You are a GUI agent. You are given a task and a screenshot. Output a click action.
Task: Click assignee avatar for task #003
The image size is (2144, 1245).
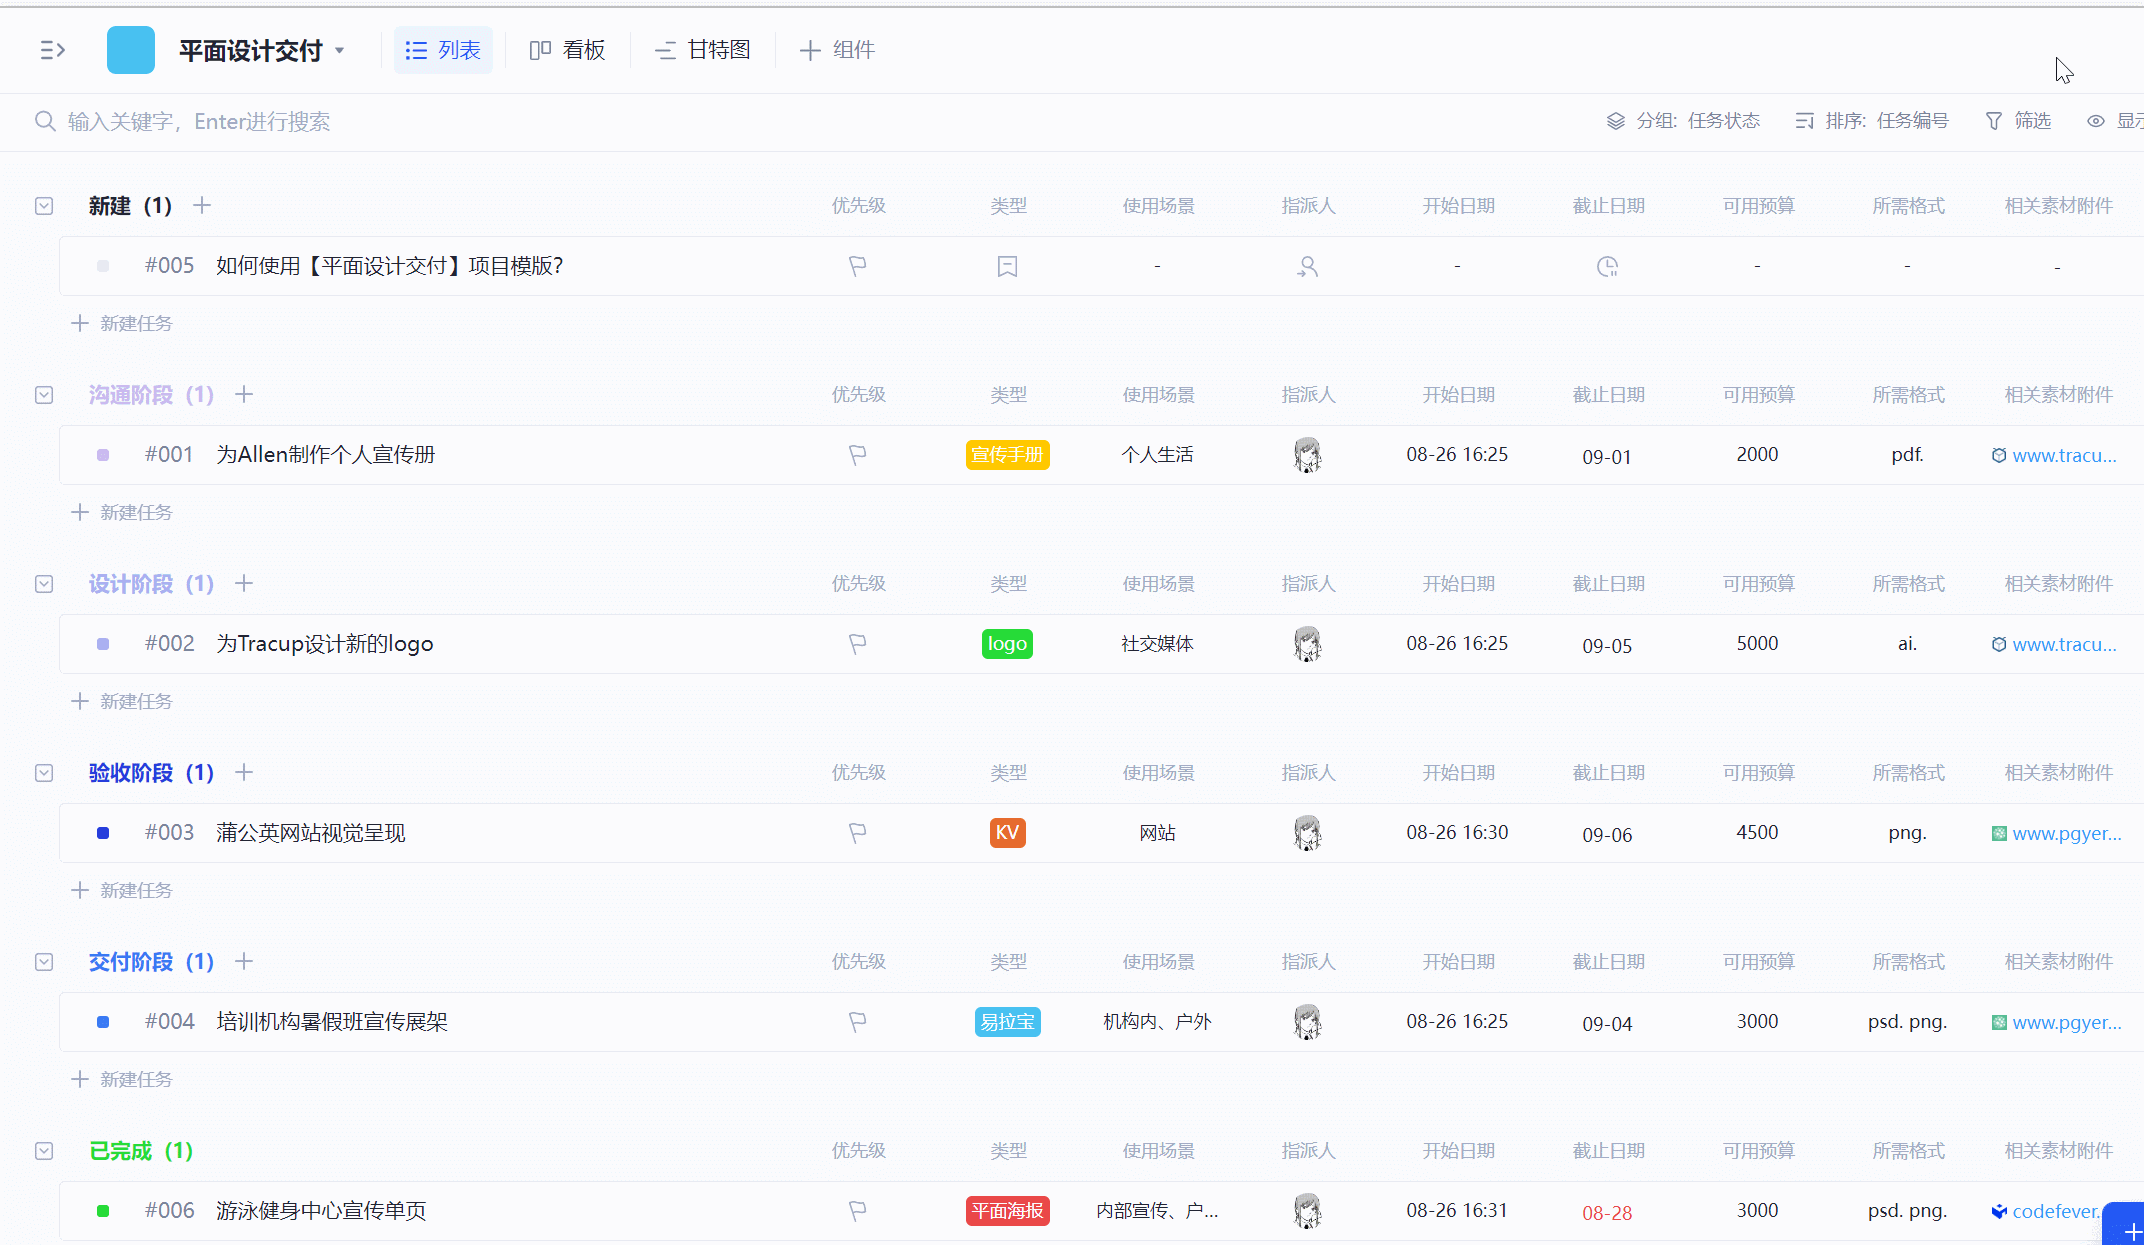1307,833
